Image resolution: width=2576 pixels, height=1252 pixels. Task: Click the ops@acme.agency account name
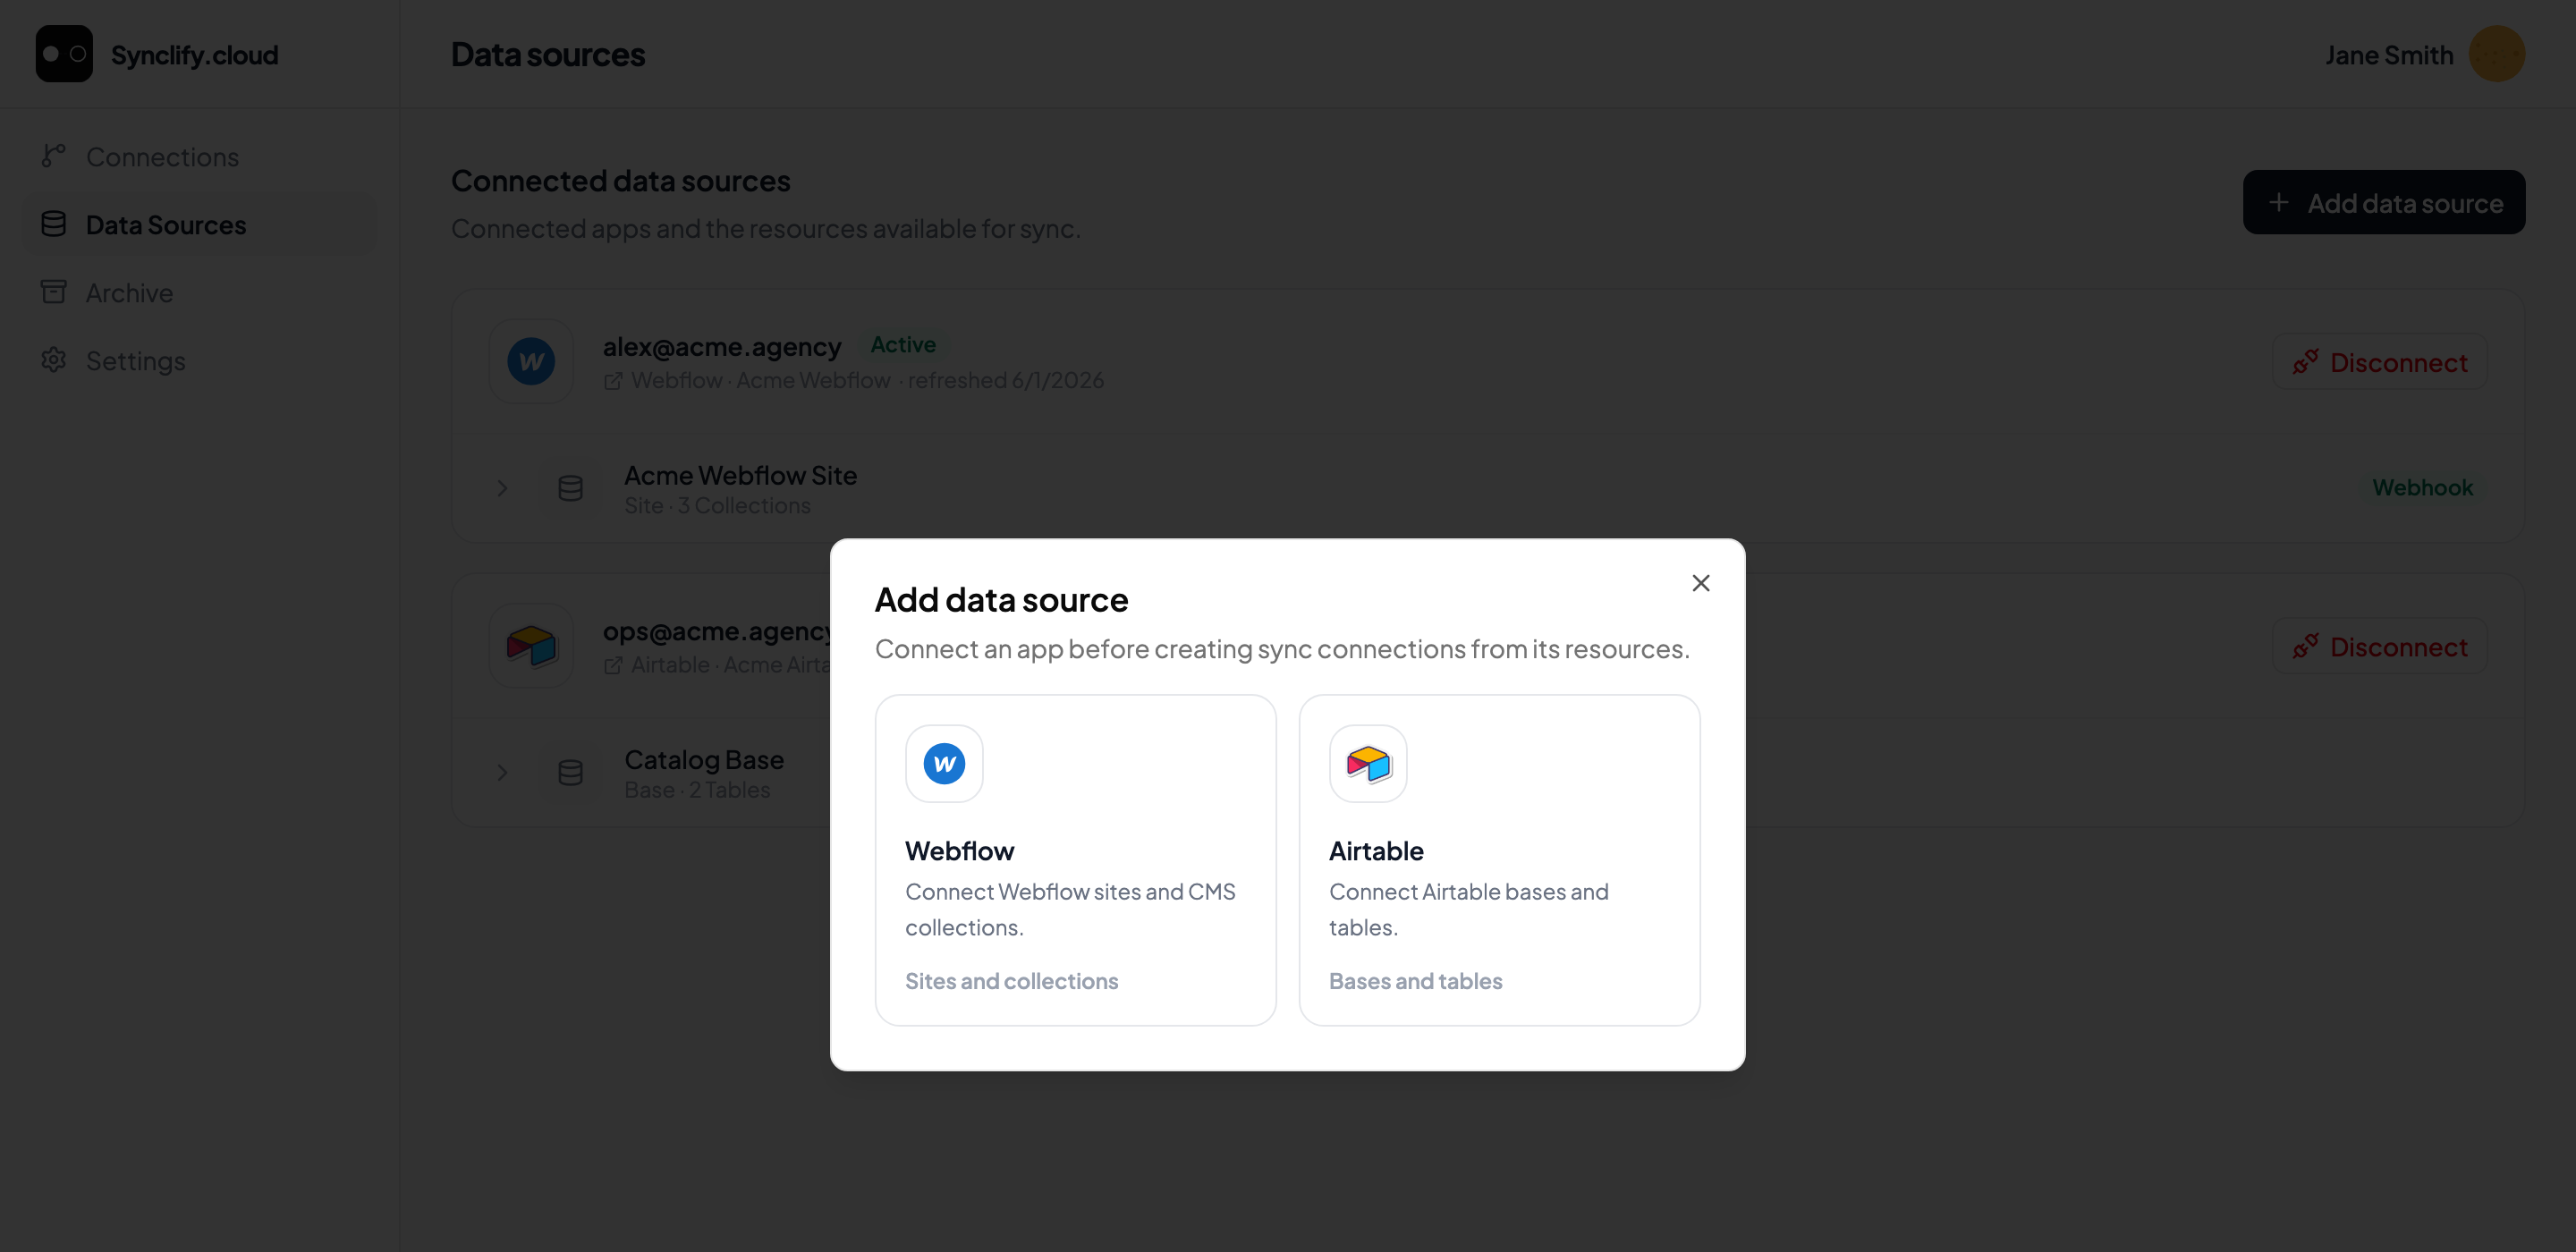point(717,631)
